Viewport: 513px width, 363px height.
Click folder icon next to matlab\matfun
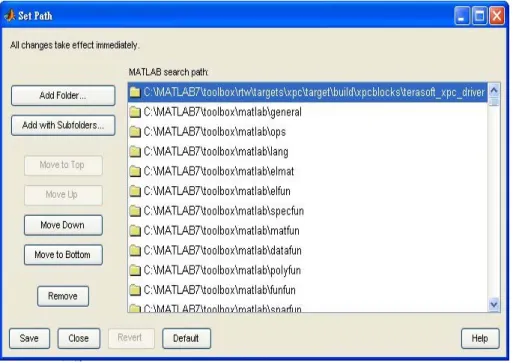tap(135, 231)
